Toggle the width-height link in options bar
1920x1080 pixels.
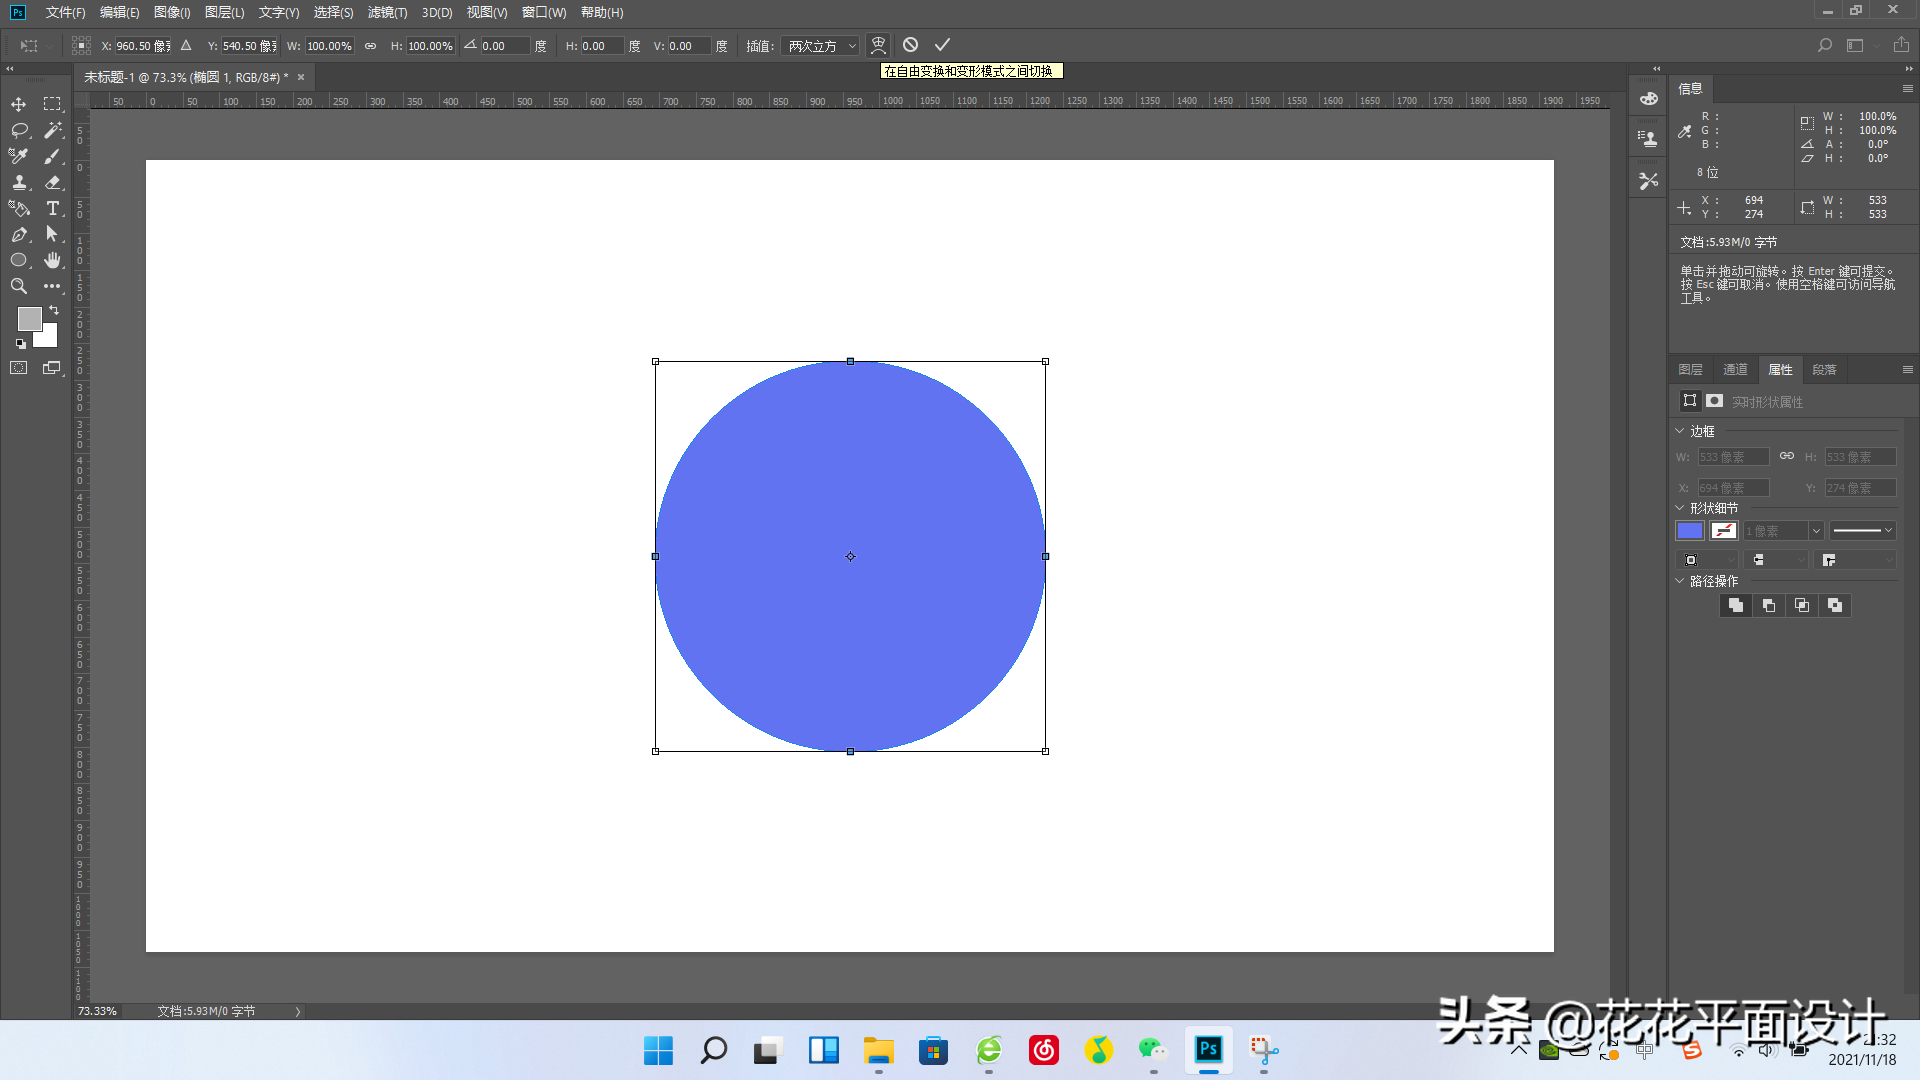click(370, 46)
